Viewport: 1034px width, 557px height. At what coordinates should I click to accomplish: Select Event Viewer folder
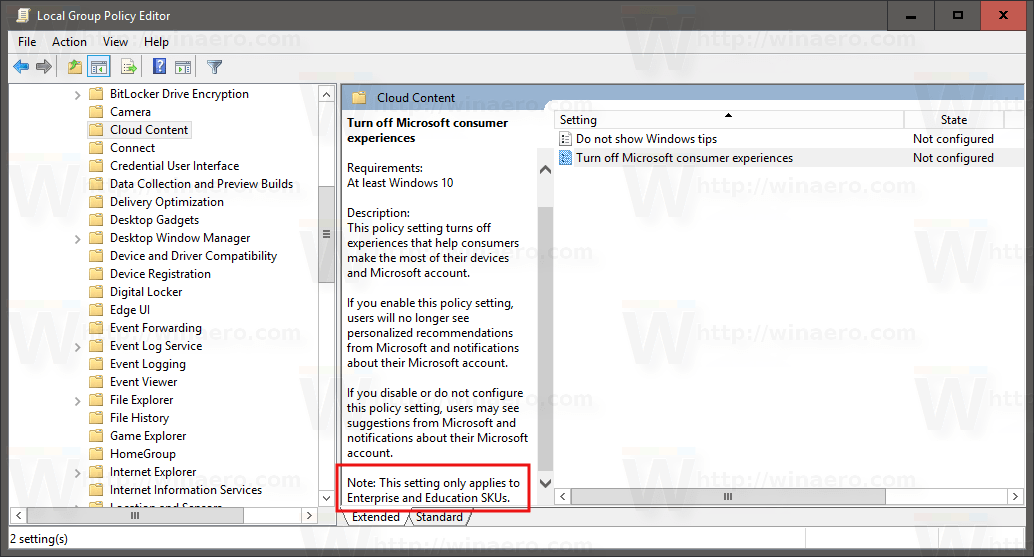point(143,382)
